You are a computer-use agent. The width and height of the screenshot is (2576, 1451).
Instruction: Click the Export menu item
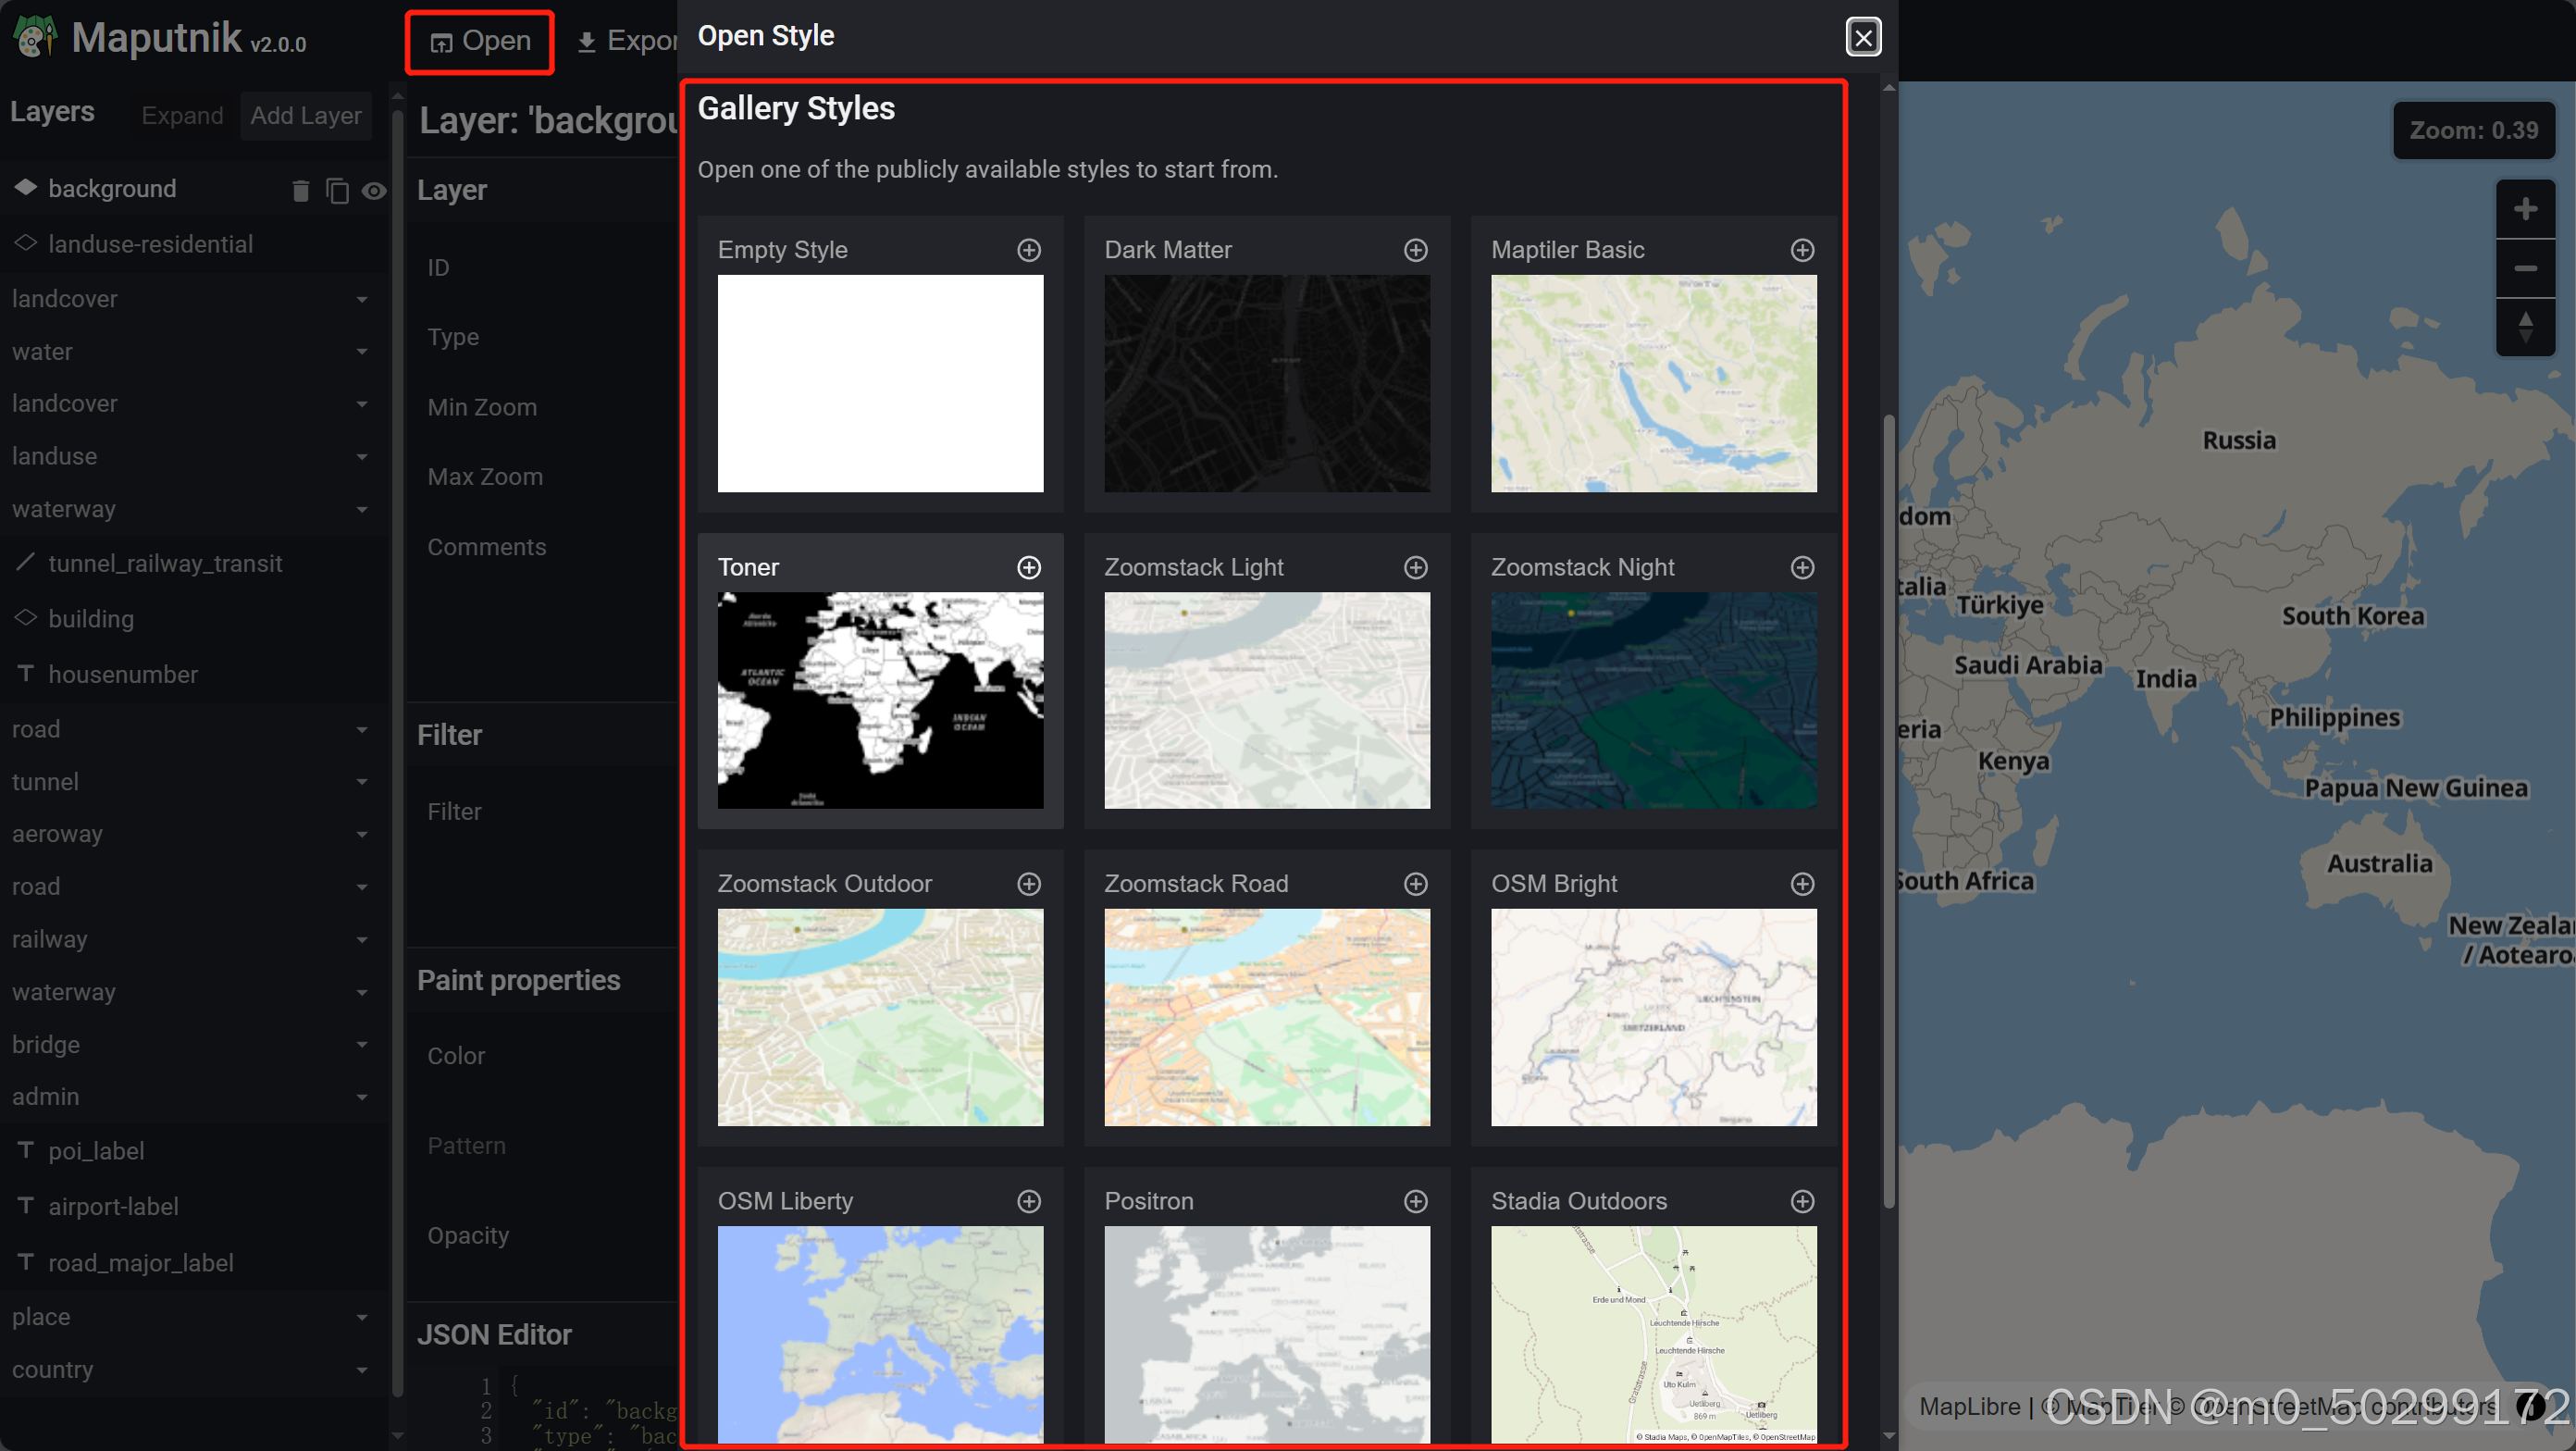coord(628,42)
